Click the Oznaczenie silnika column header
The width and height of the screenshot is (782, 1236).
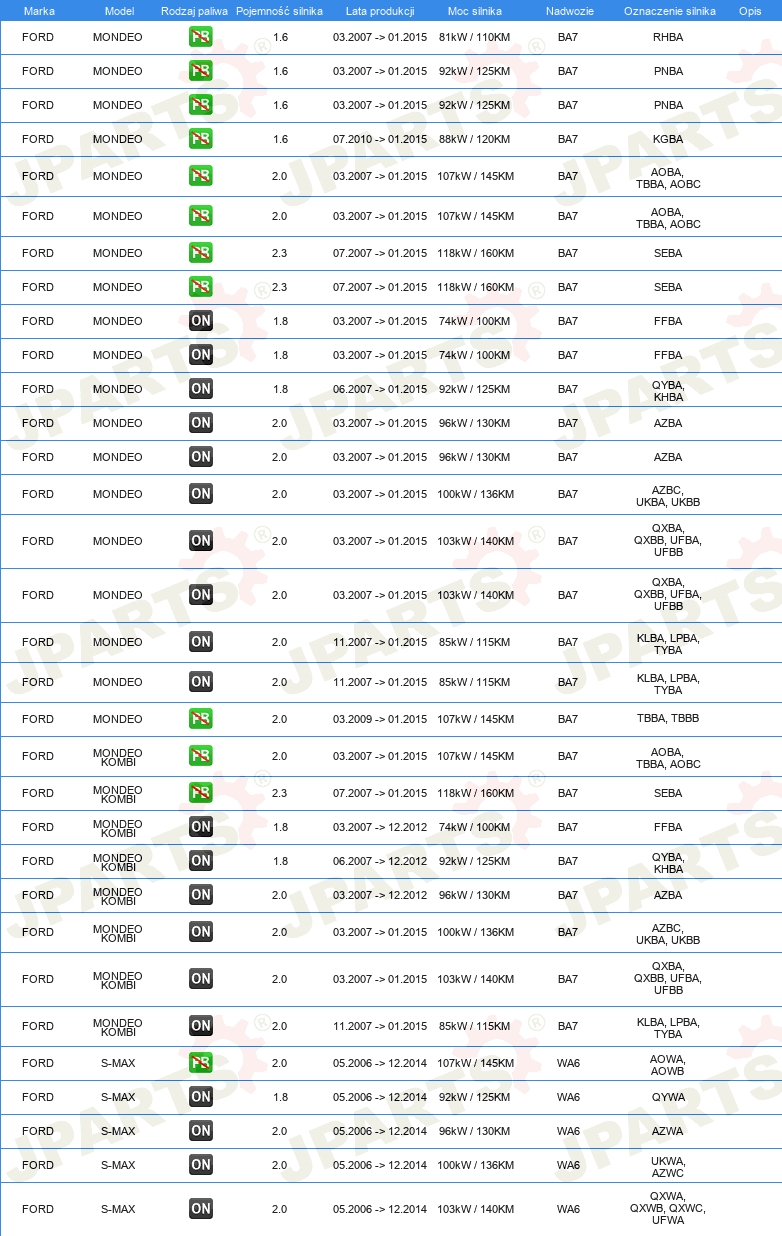(x=669, y=10)
